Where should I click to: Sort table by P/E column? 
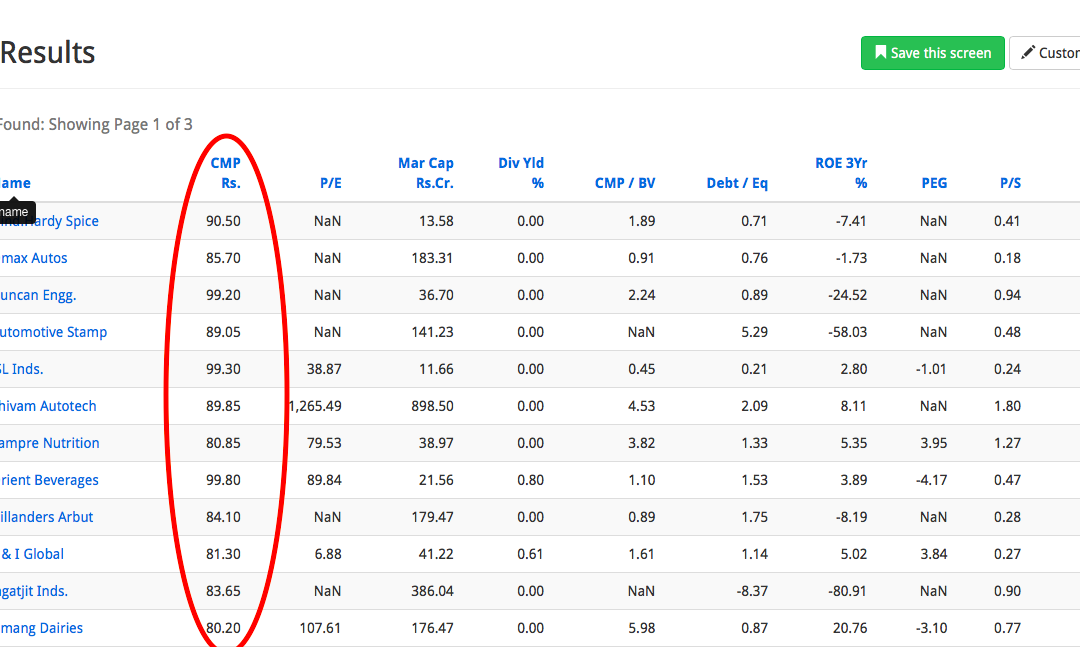(x=331, y=183)
